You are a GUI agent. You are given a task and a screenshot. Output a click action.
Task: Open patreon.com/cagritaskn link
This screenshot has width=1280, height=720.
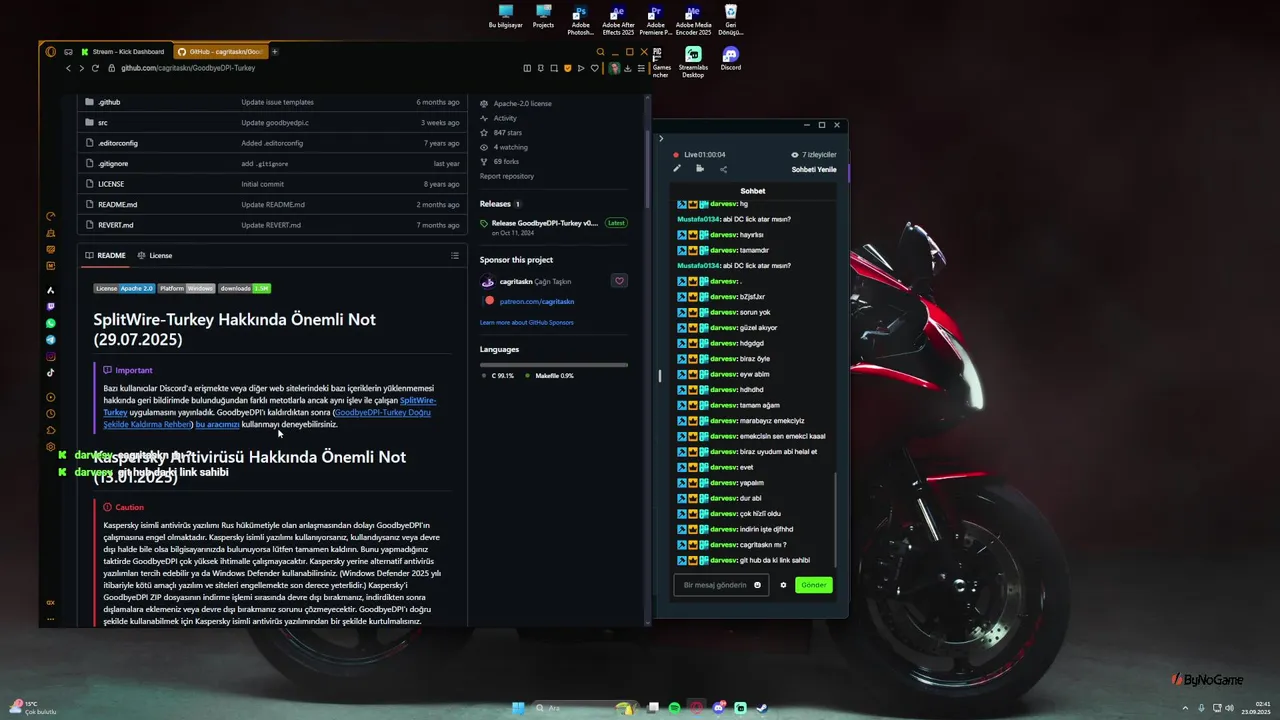coord(537,301)
